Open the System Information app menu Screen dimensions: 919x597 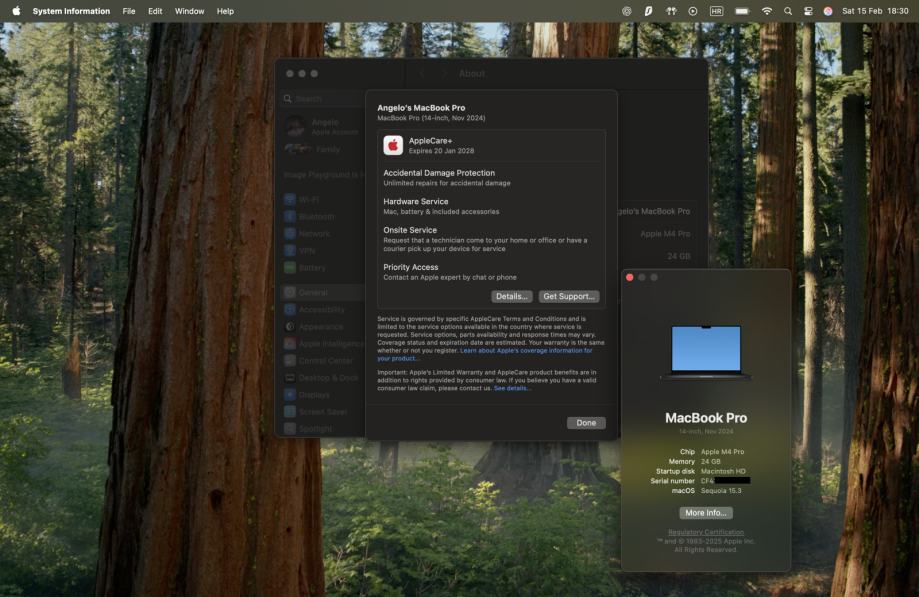pyautogui.click(x=71, y=11)
